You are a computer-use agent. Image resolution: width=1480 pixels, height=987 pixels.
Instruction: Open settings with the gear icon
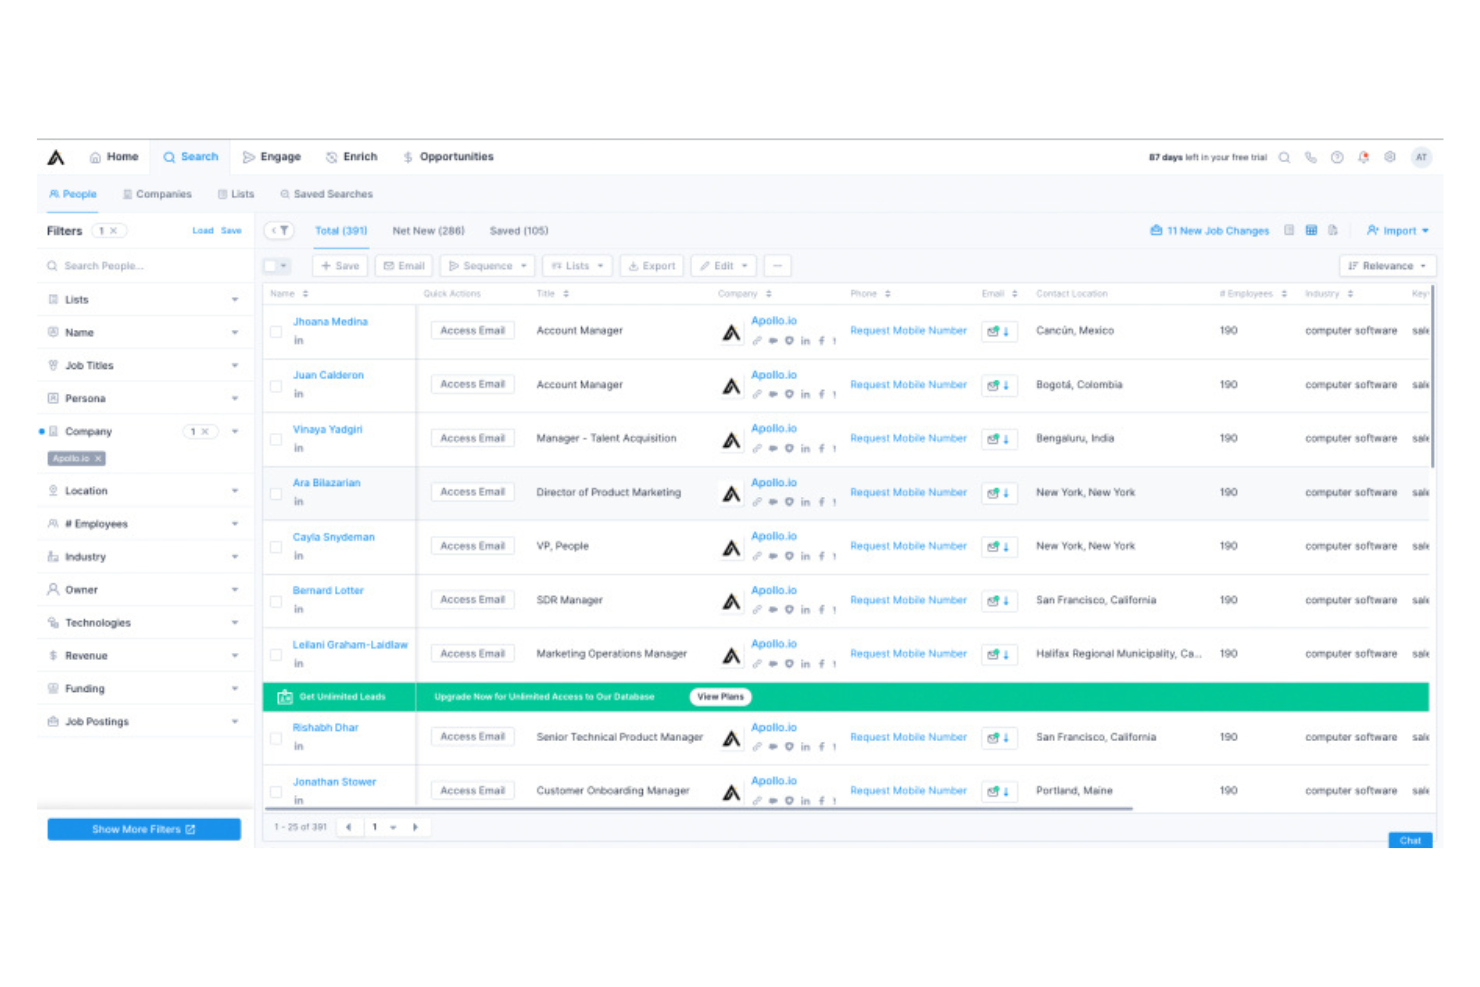(1389, 156)
